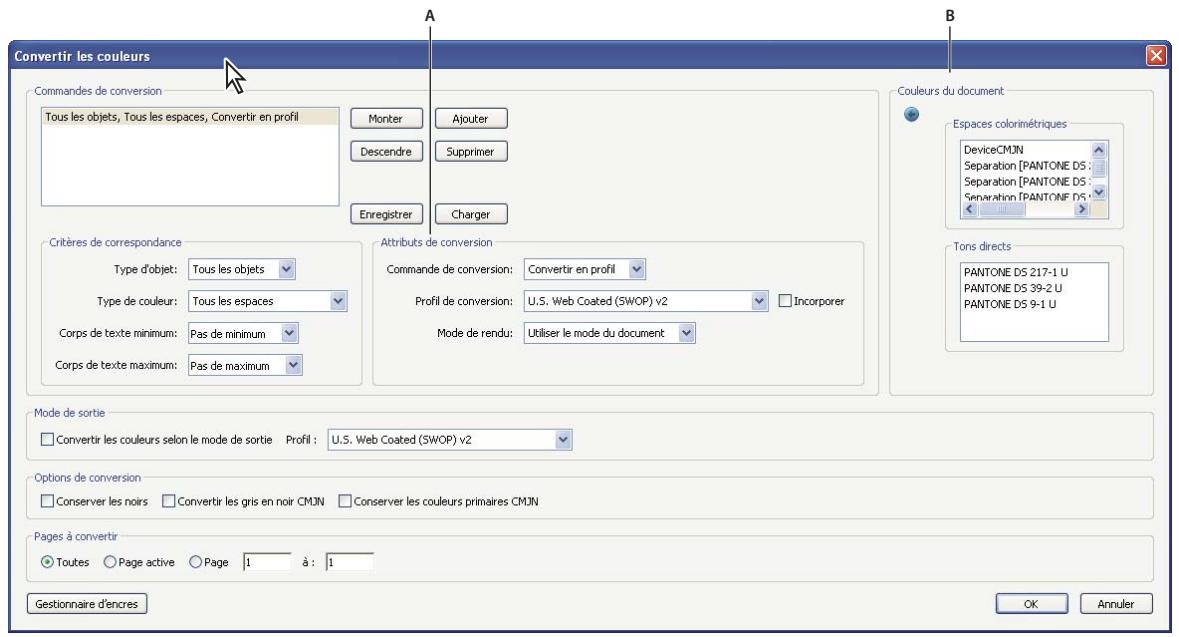The height and width of the screenshot is (637, 1179).
Task: Close the Convertir les couleurs dialog
Action: point(1155,56)
